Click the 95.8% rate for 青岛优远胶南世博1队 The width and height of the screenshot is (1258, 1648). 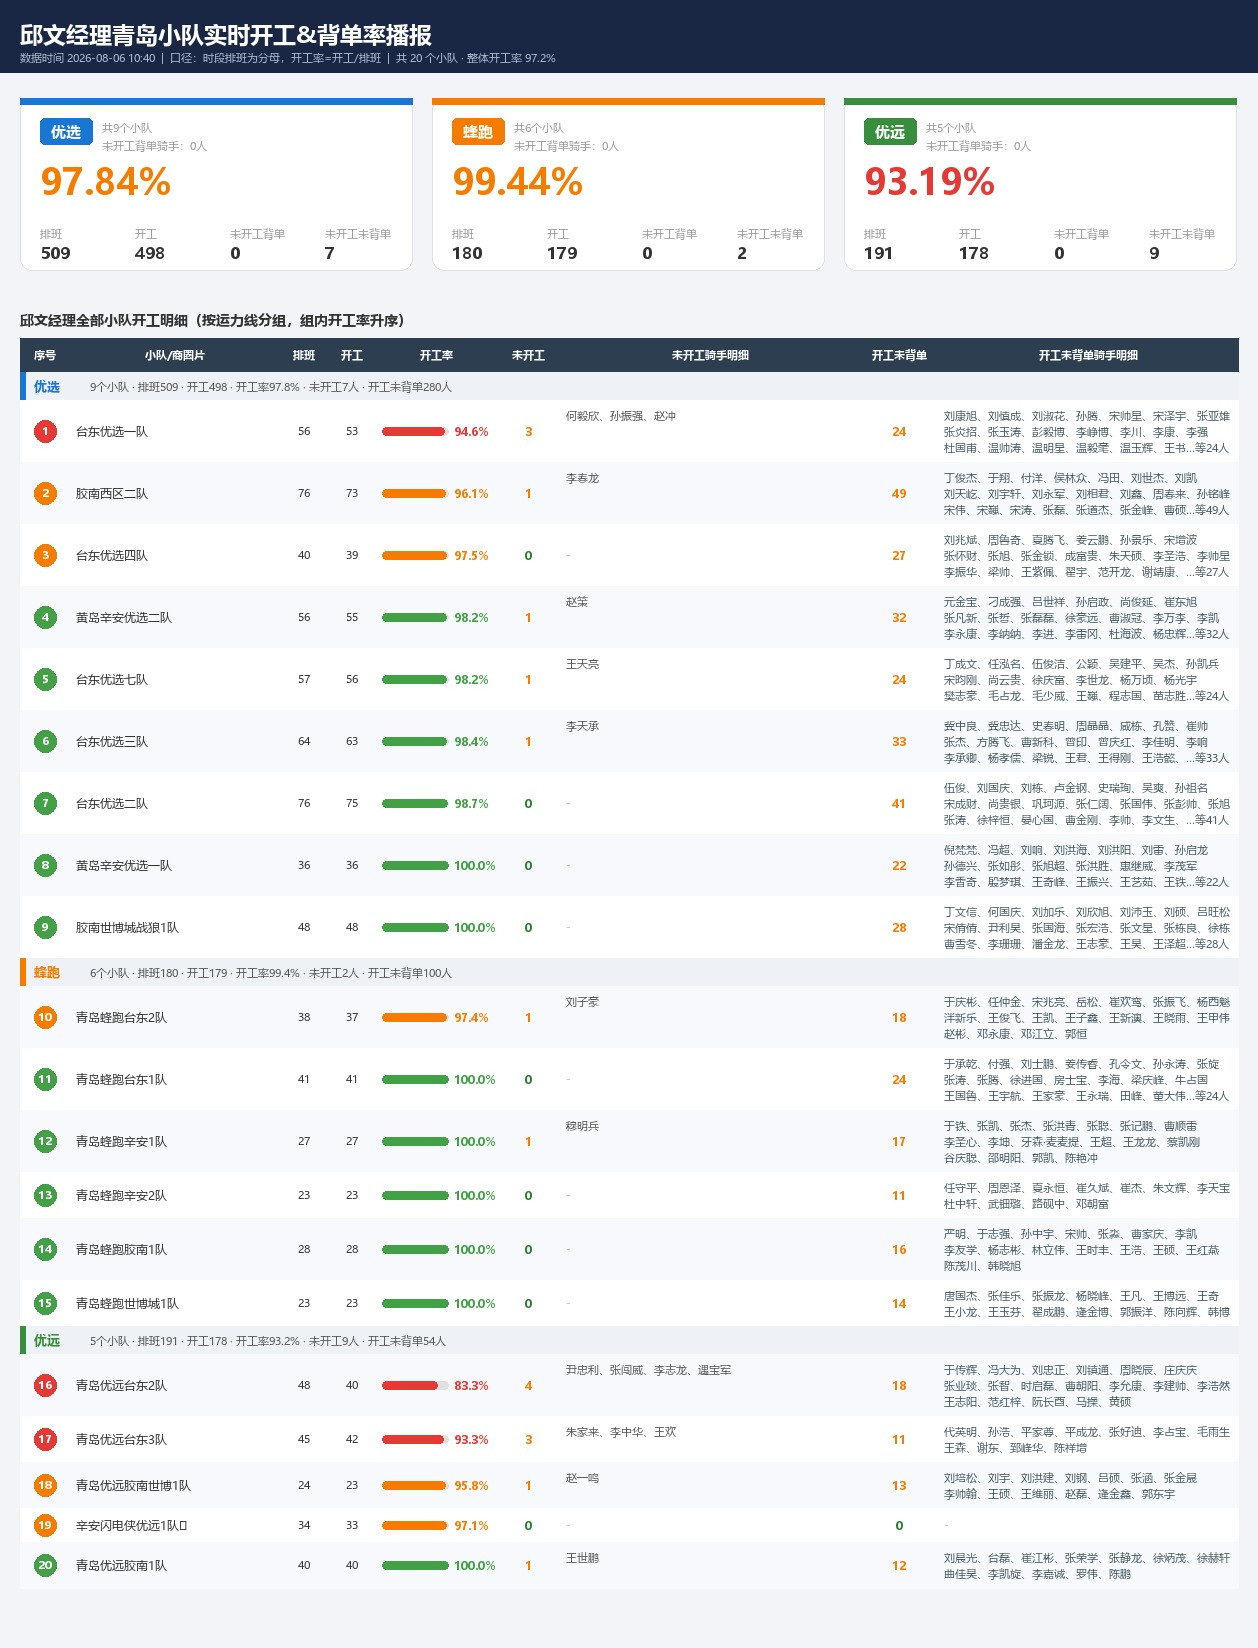tap(471, 1485)
